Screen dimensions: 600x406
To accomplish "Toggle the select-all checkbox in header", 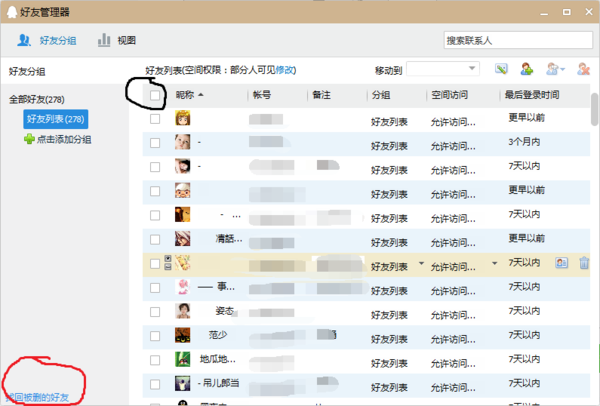I will tap(155, 95).
